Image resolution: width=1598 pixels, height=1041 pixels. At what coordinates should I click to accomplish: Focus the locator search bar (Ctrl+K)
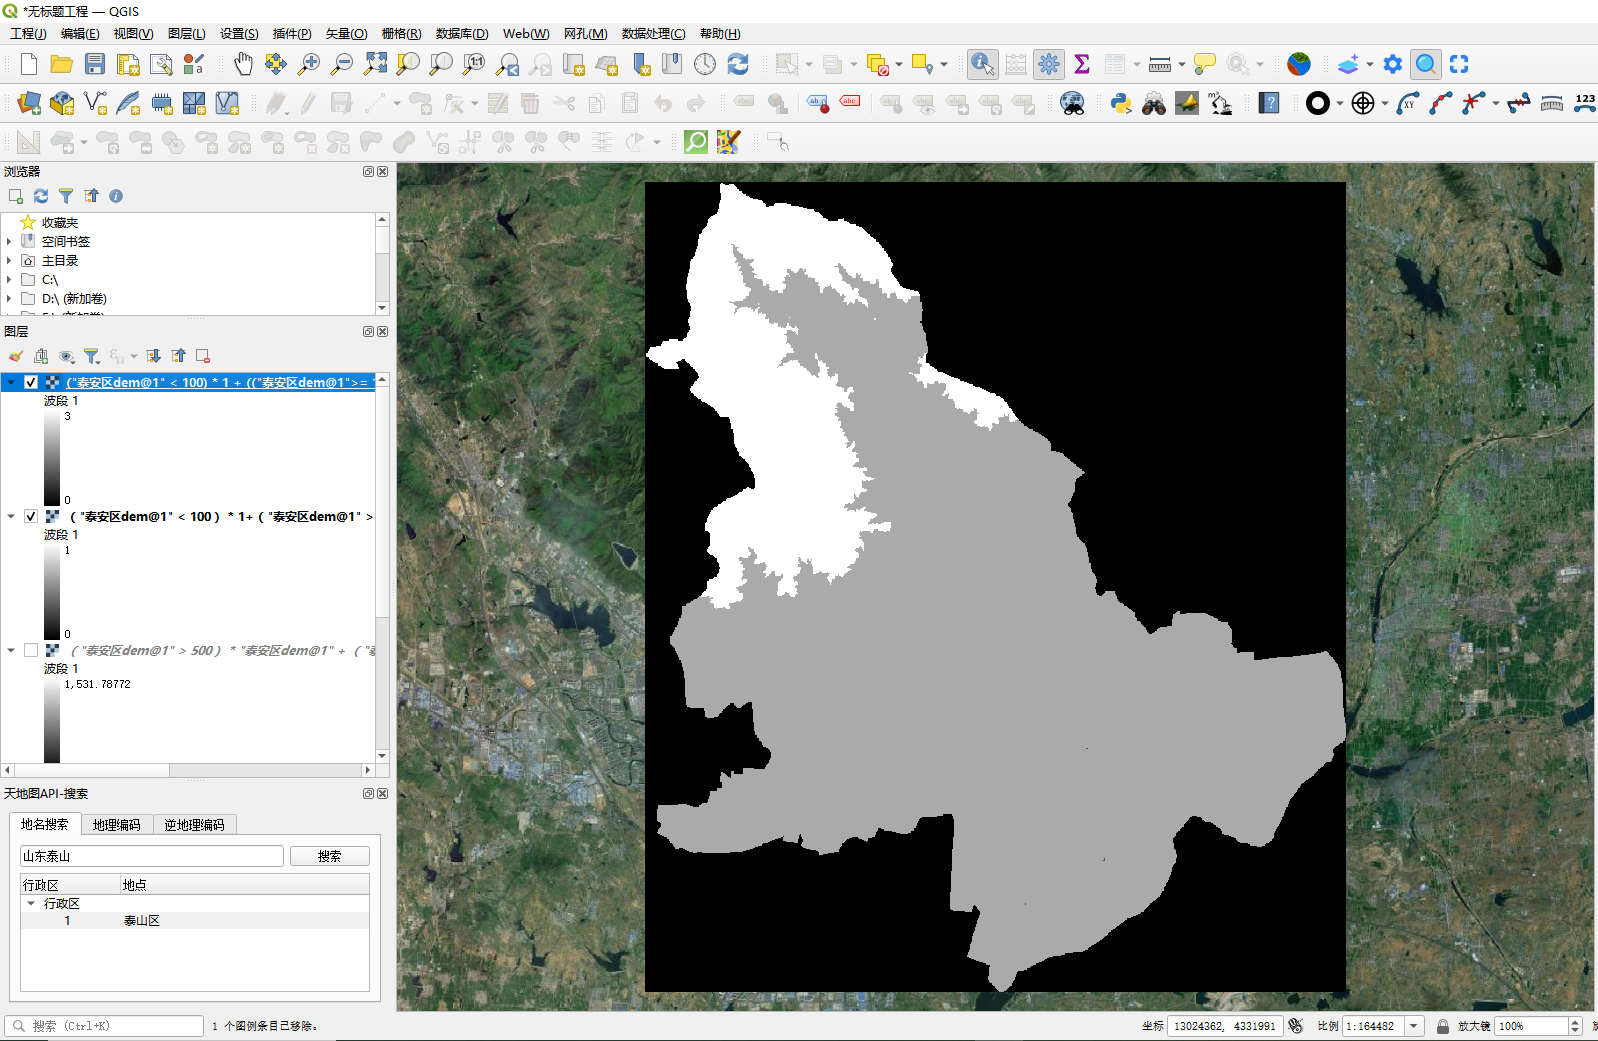point(105,1026)
